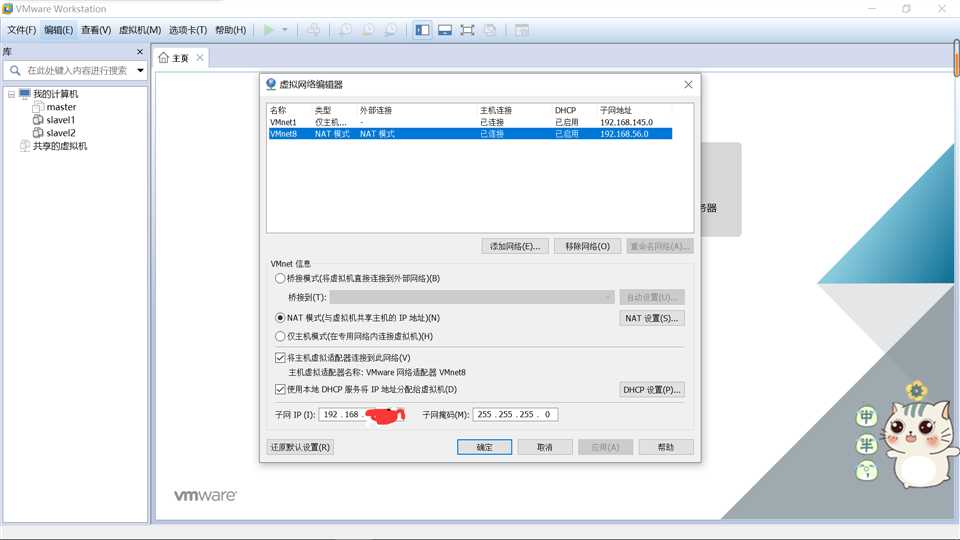Click subnet address 192.168.145.0 cell
The image size is (960, 540).
pyautogui.click(x=626, y=122)
